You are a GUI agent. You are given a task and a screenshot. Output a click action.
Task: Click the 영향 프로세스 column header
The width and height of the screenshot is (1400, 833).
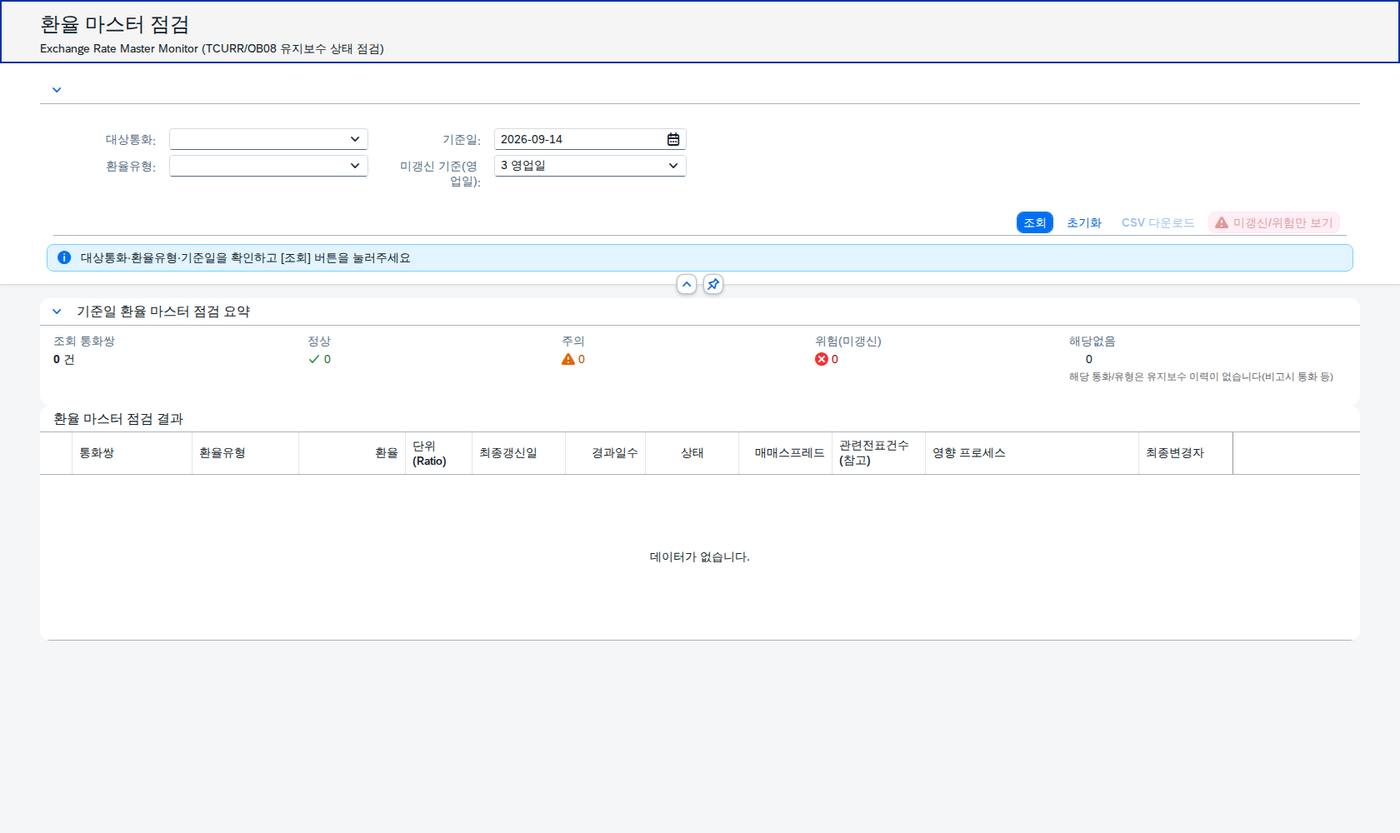[1032, 453]
